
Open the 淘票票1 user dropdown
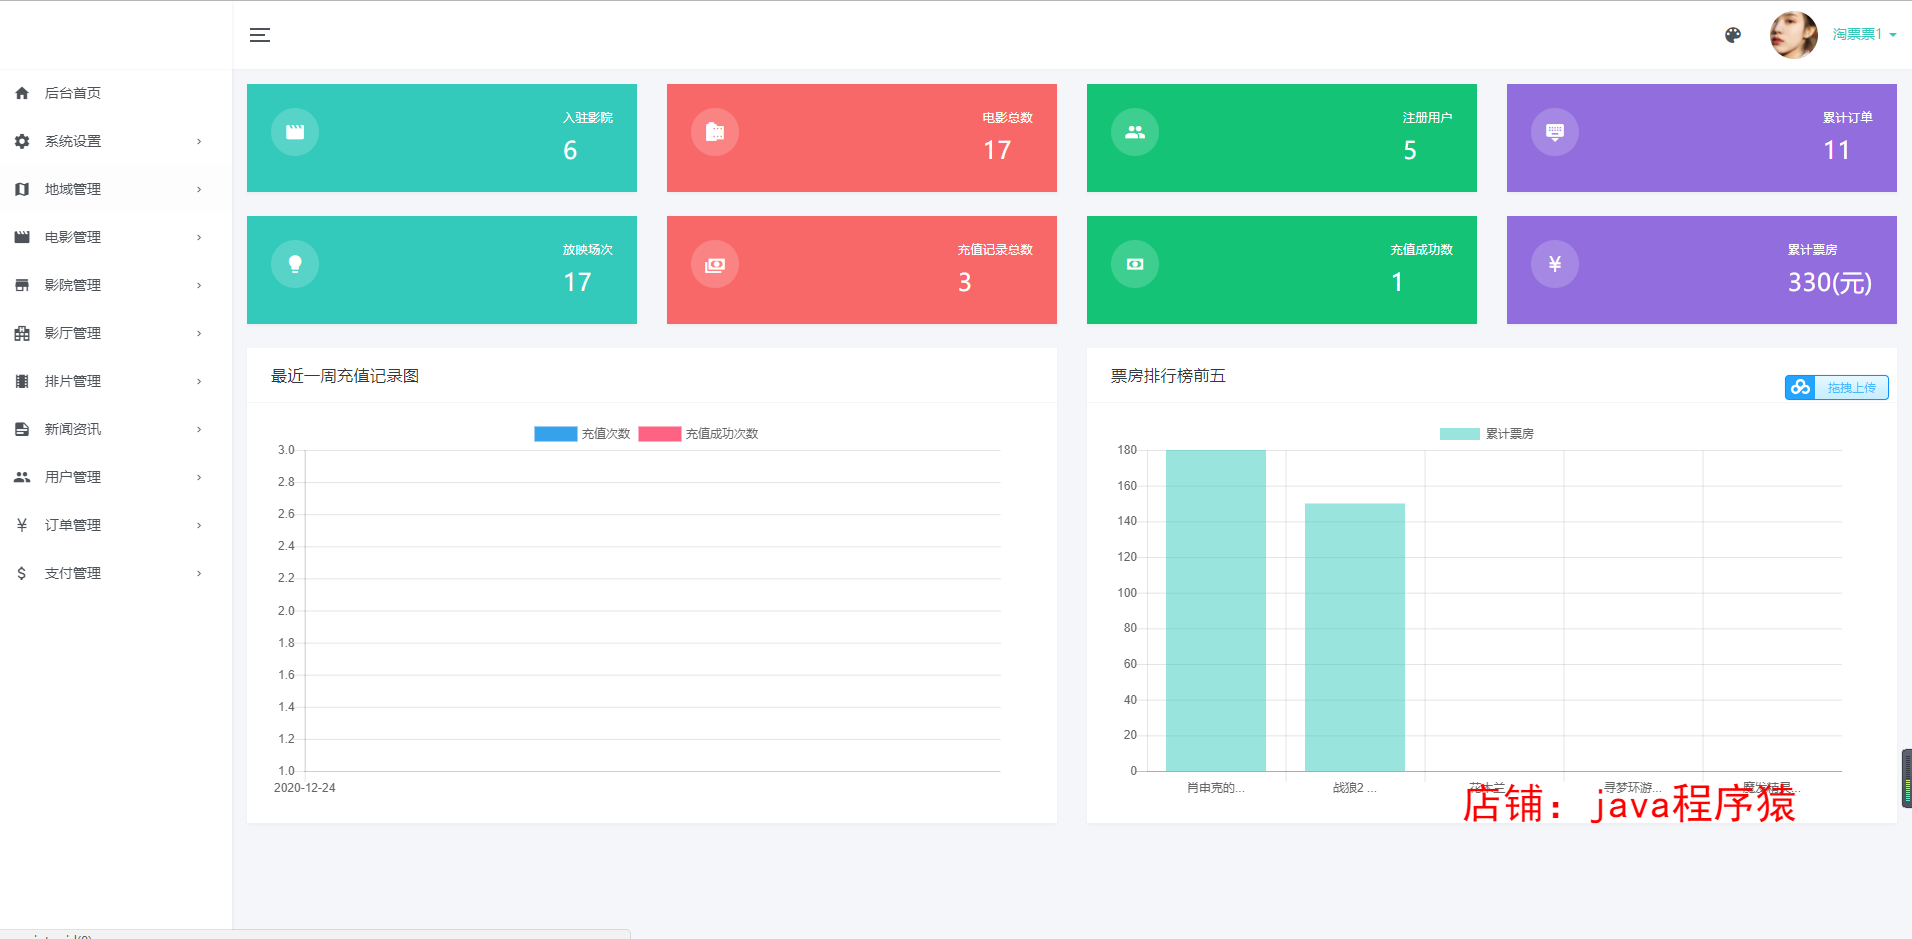click(1864, 34)
